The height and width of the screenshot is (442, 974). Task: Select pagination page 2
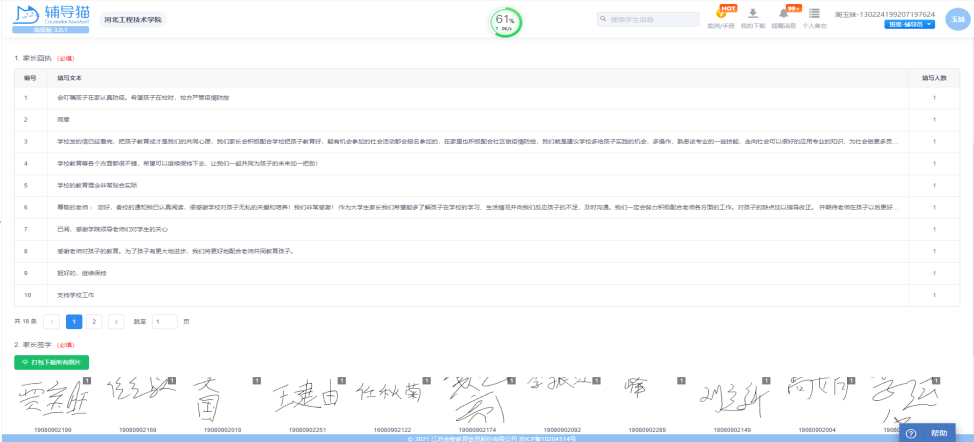[94, 322]
